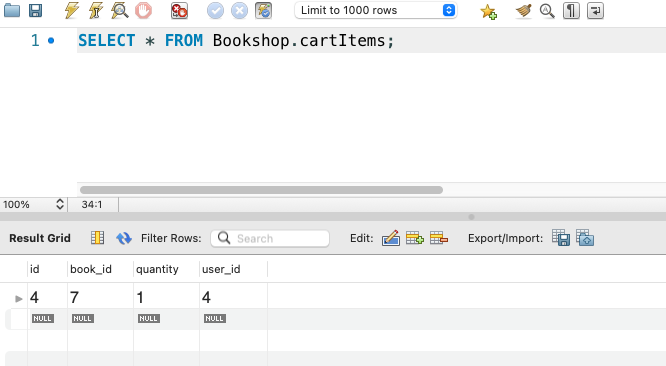Refresh results with blue arrows icon
Image resolution: width=666 pixels, height=366 pixels.
[124, 238]
